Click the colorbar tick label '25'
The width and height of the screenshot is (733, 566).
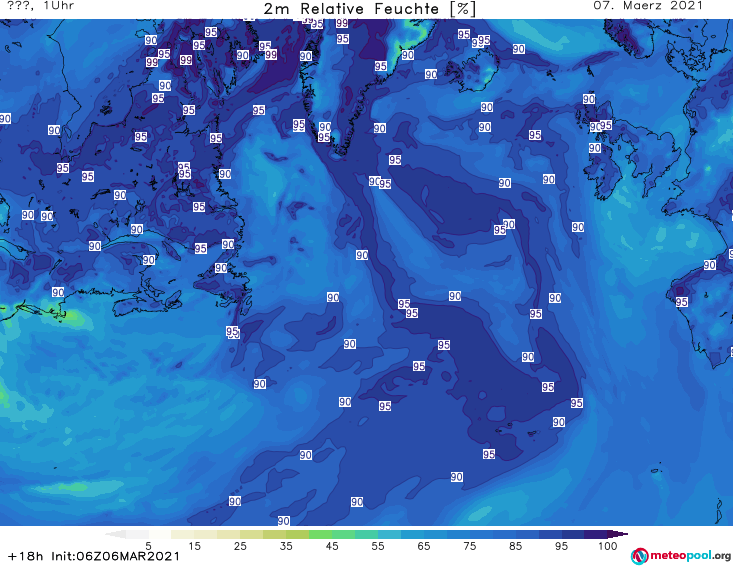(x=240, y=546)
